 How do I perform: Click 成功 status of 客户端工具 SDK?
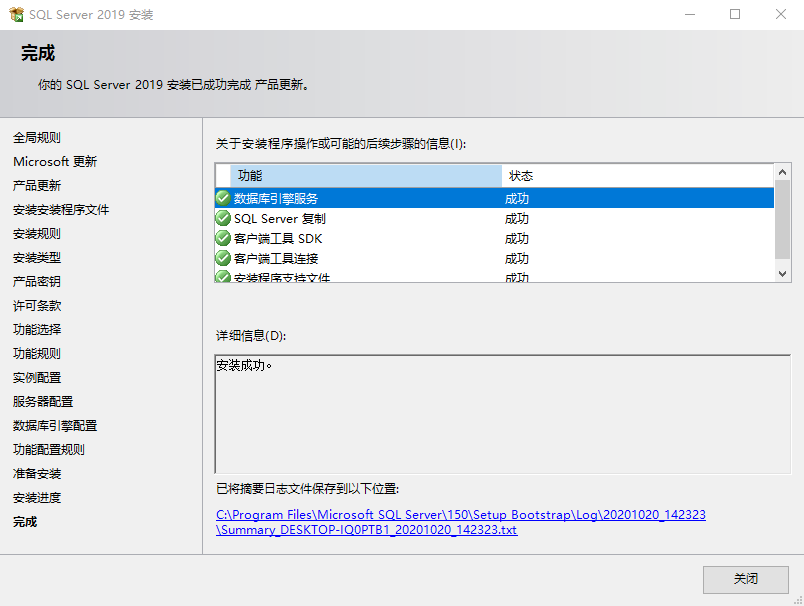coord(516,239)
